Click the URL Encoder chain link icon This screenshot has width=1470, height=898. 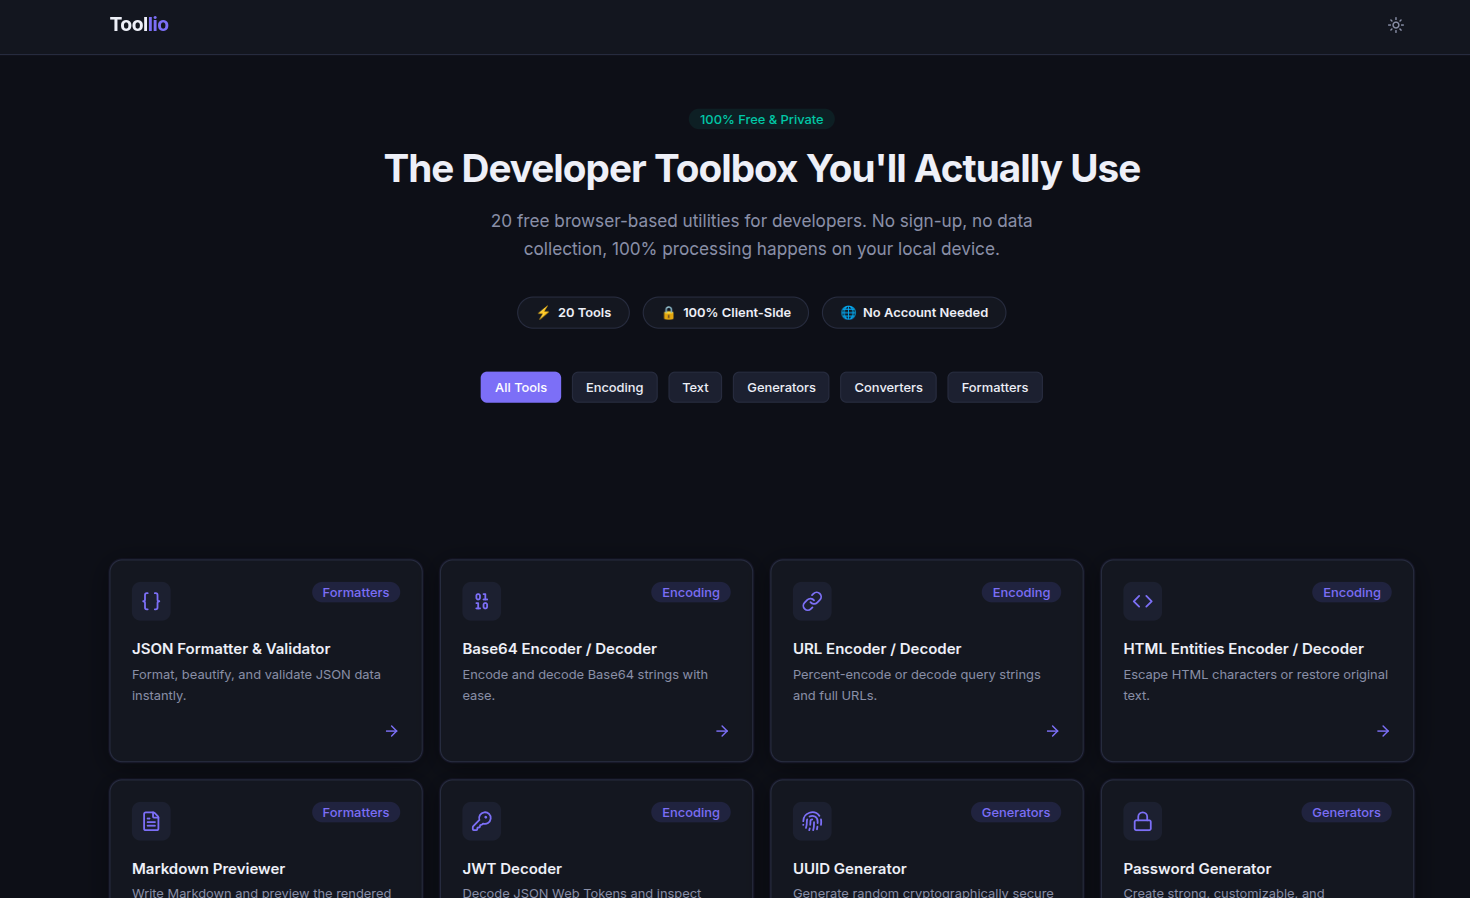pyautogui.click(x=812, y=601)
